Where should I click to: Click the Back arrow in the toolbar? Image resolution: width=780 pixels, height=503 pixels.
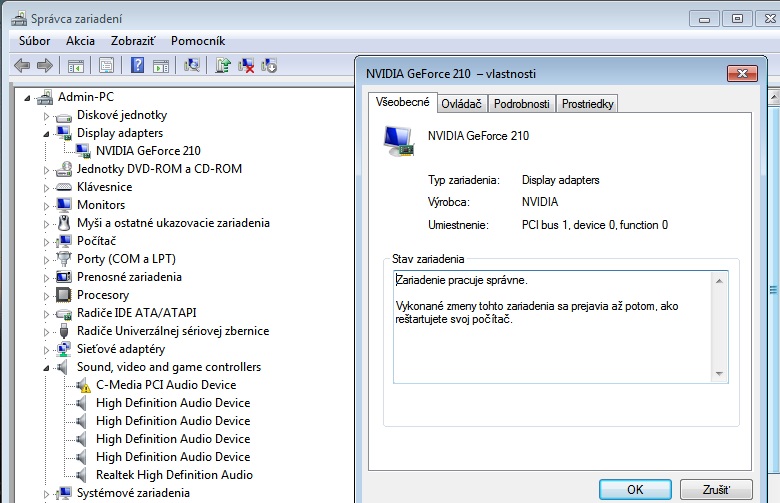22,65
